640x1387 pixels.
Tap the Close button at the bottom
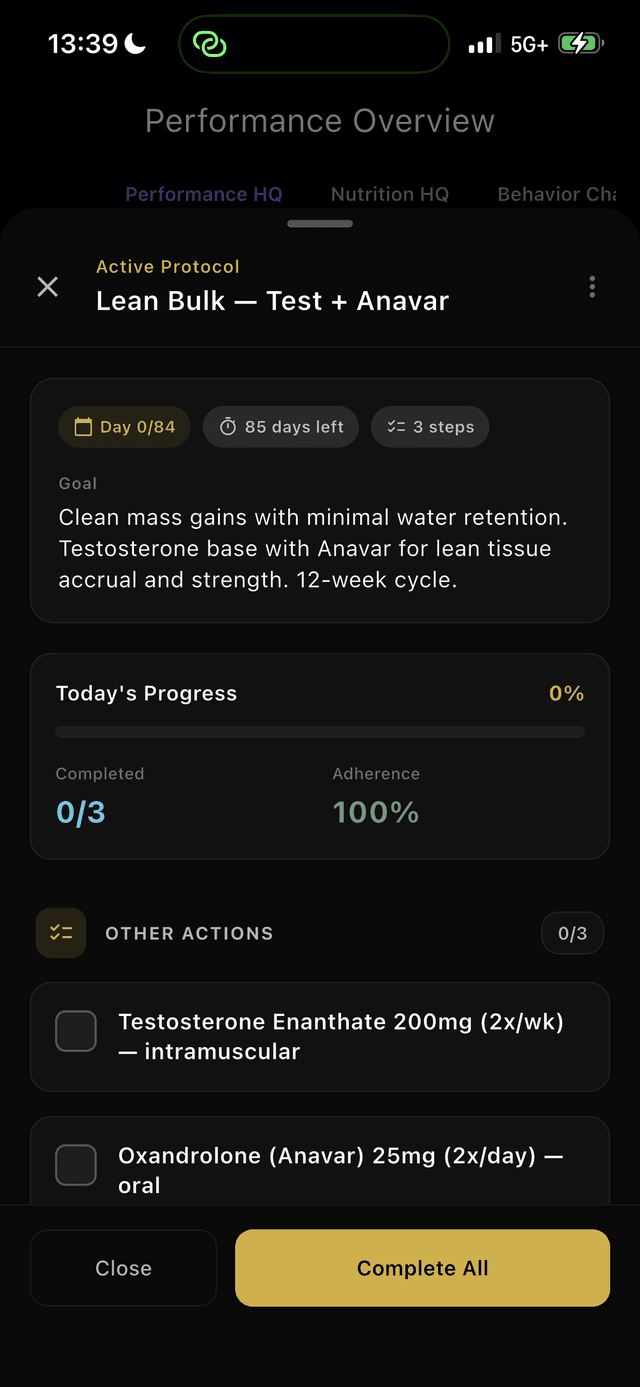coord(123,1267)
